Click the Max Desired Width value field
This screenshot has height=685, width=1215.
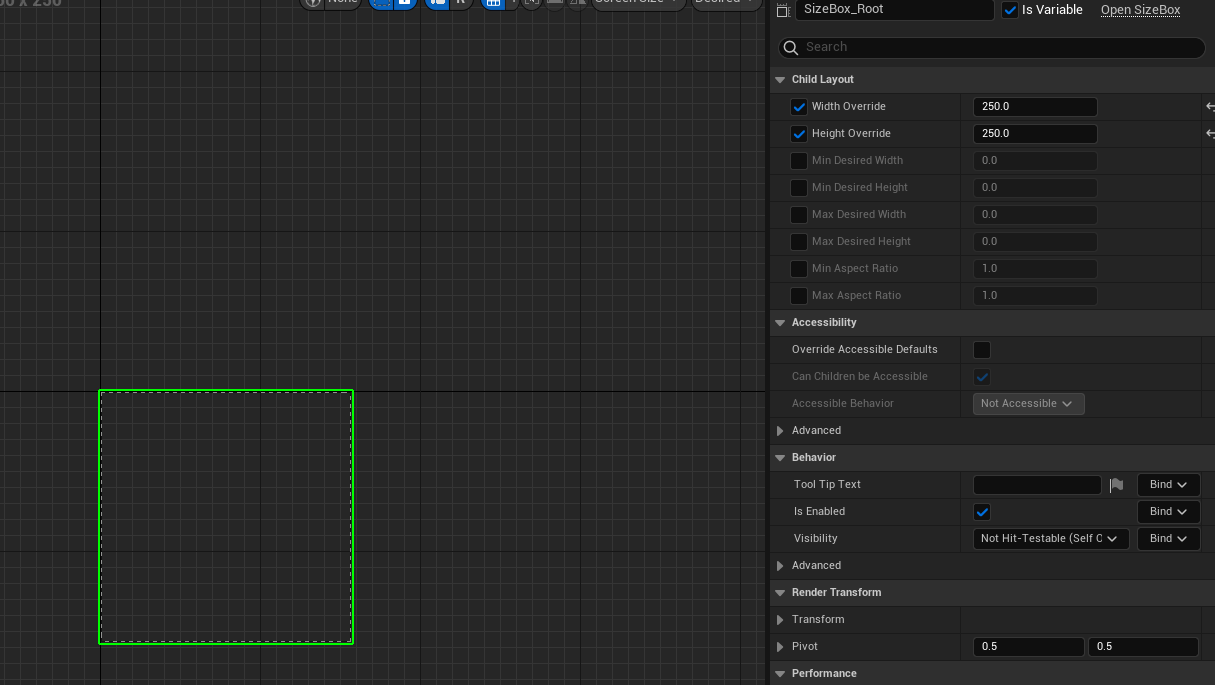click(x=1035, y=215)
